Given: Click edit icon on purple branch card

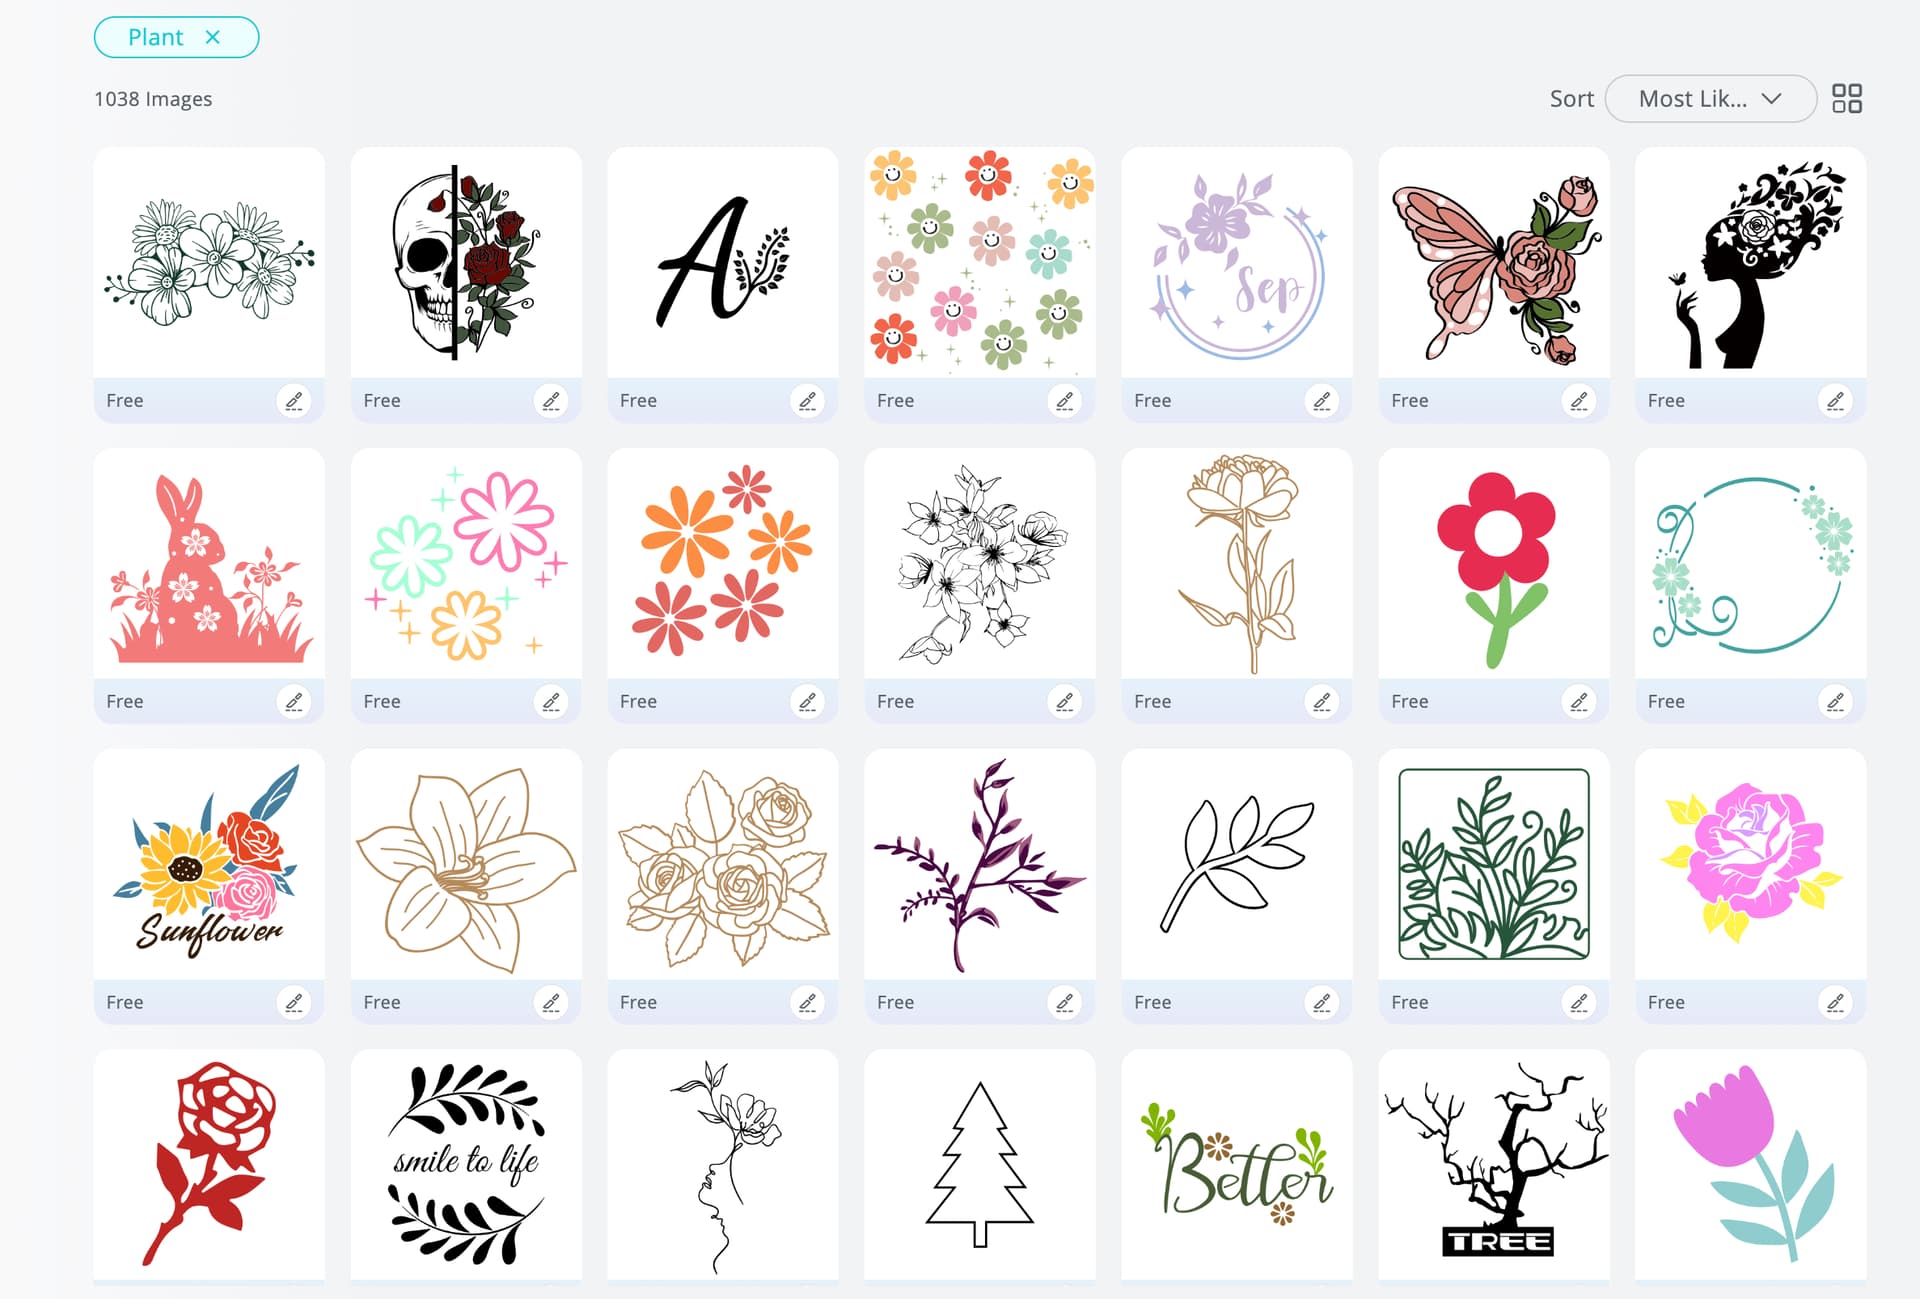Looking at the screenshot, I should [1065, 1002].
